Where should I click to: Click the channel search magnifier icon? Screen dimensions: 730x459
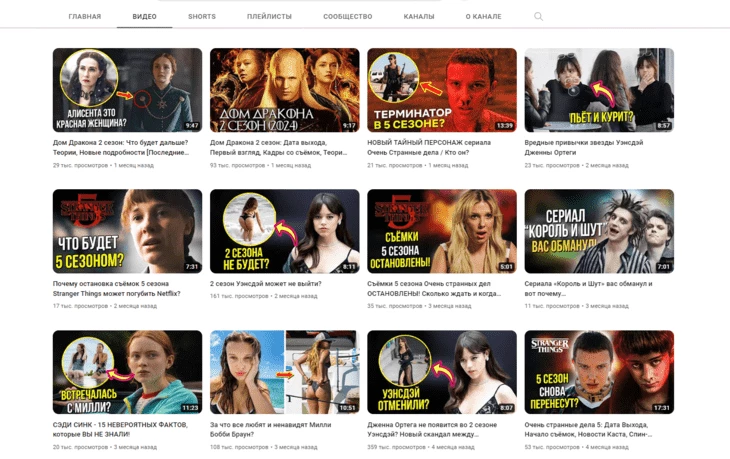click(538, 16)
